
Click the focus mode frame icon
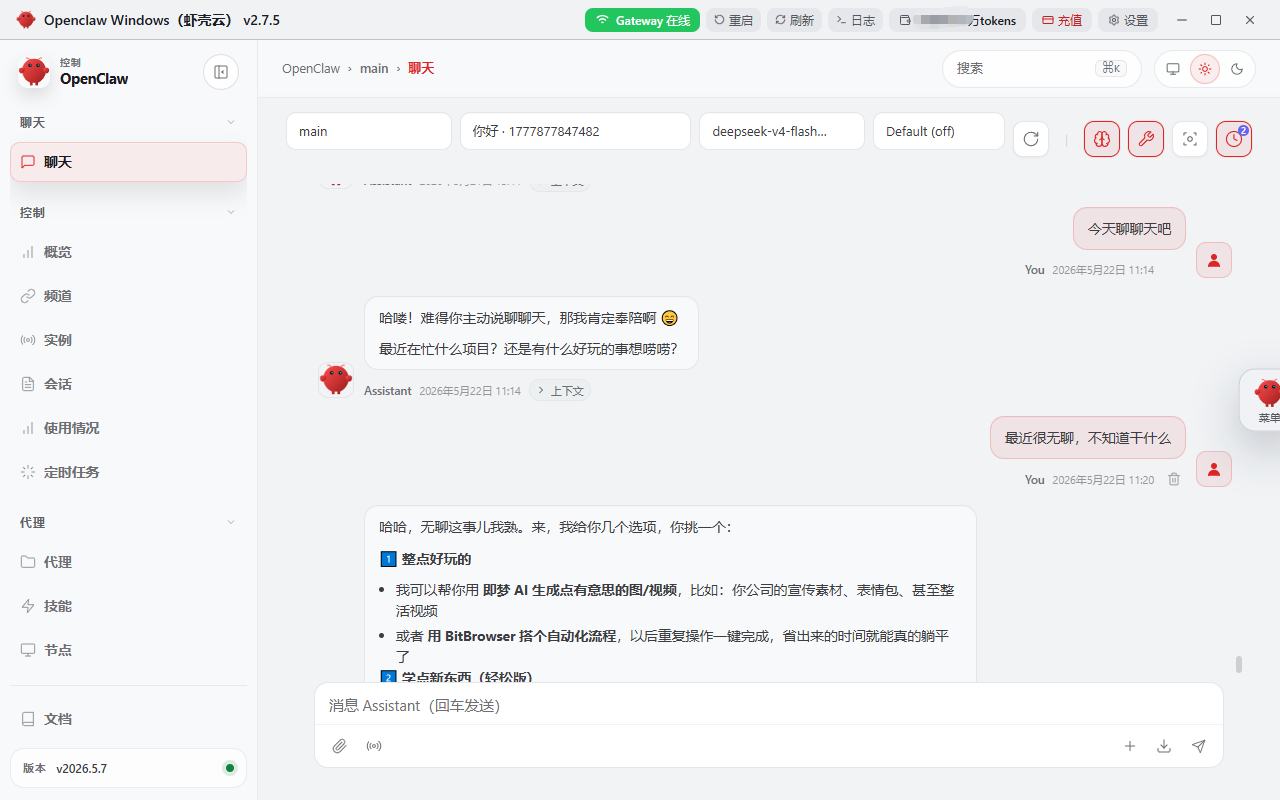click(1190, 139)
